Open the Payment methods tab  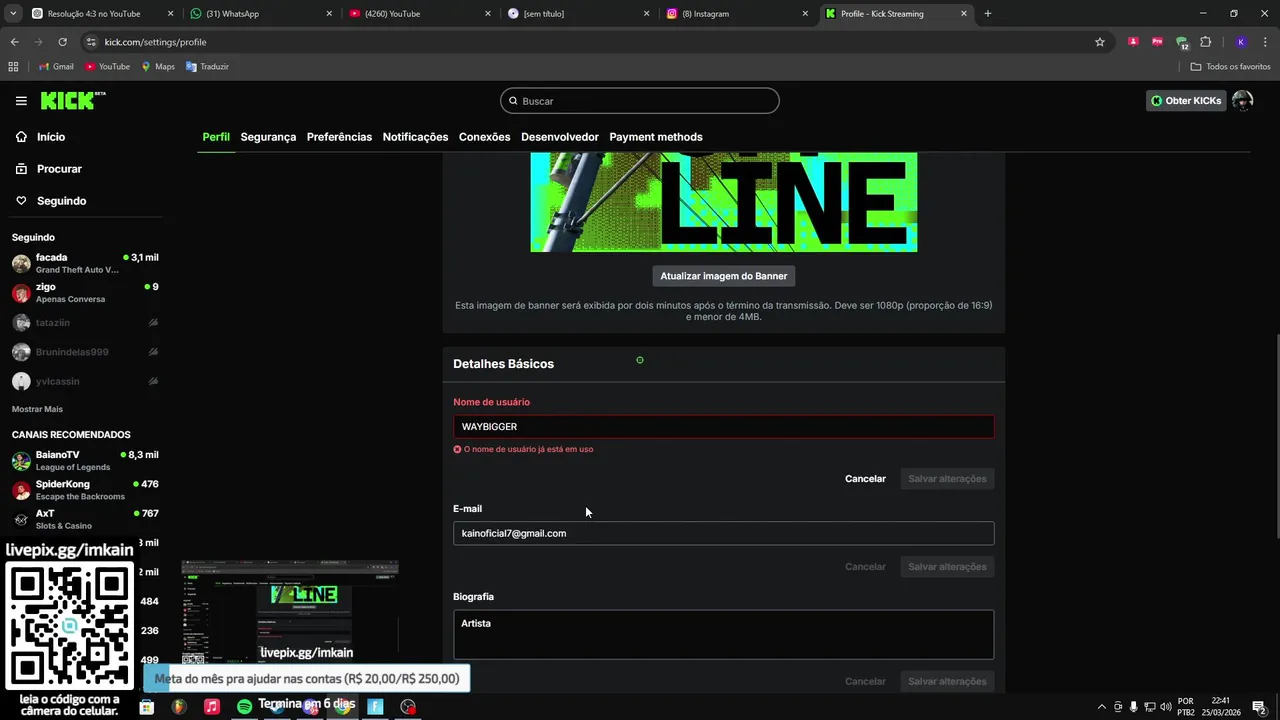(656, 137)
